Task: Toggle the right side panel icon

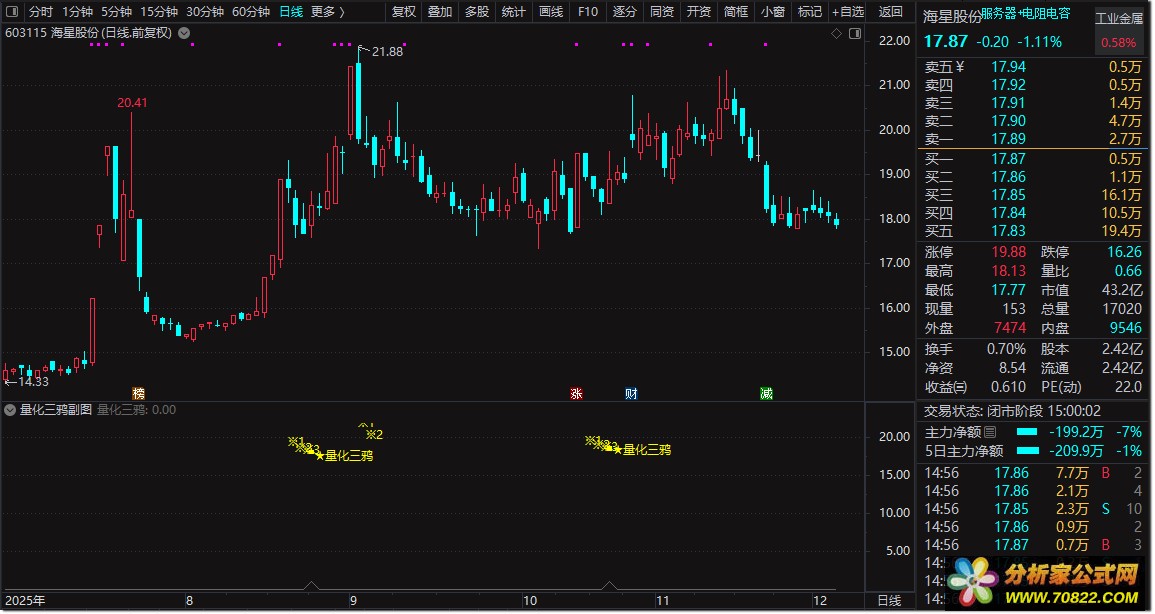Action: 854,34
